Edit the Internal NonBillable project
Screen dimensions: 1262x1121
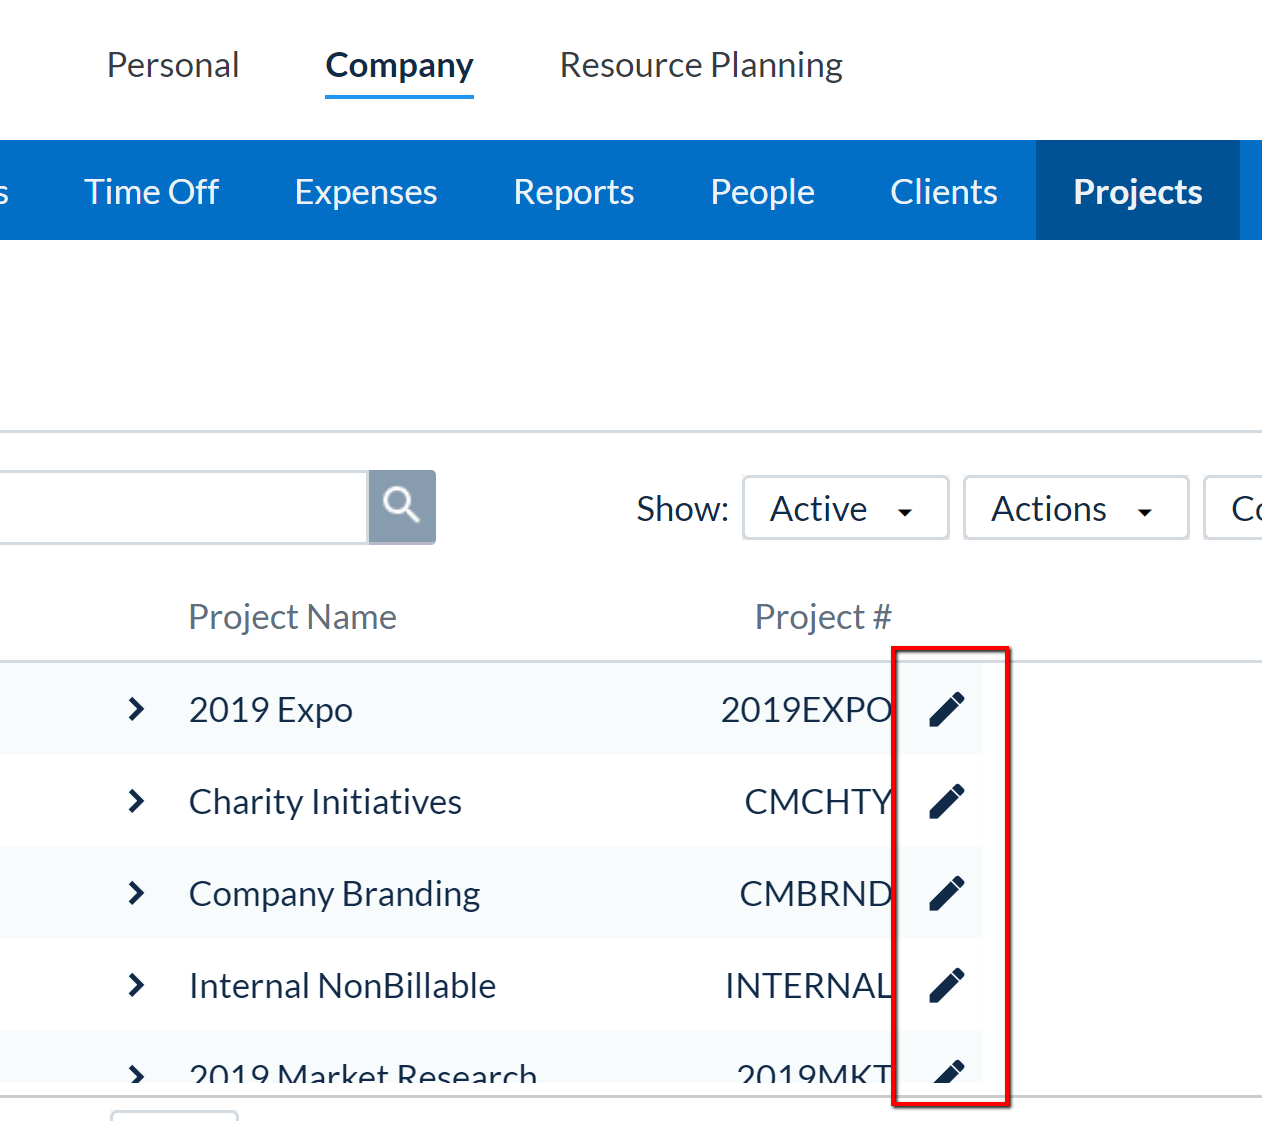point(946,985)
